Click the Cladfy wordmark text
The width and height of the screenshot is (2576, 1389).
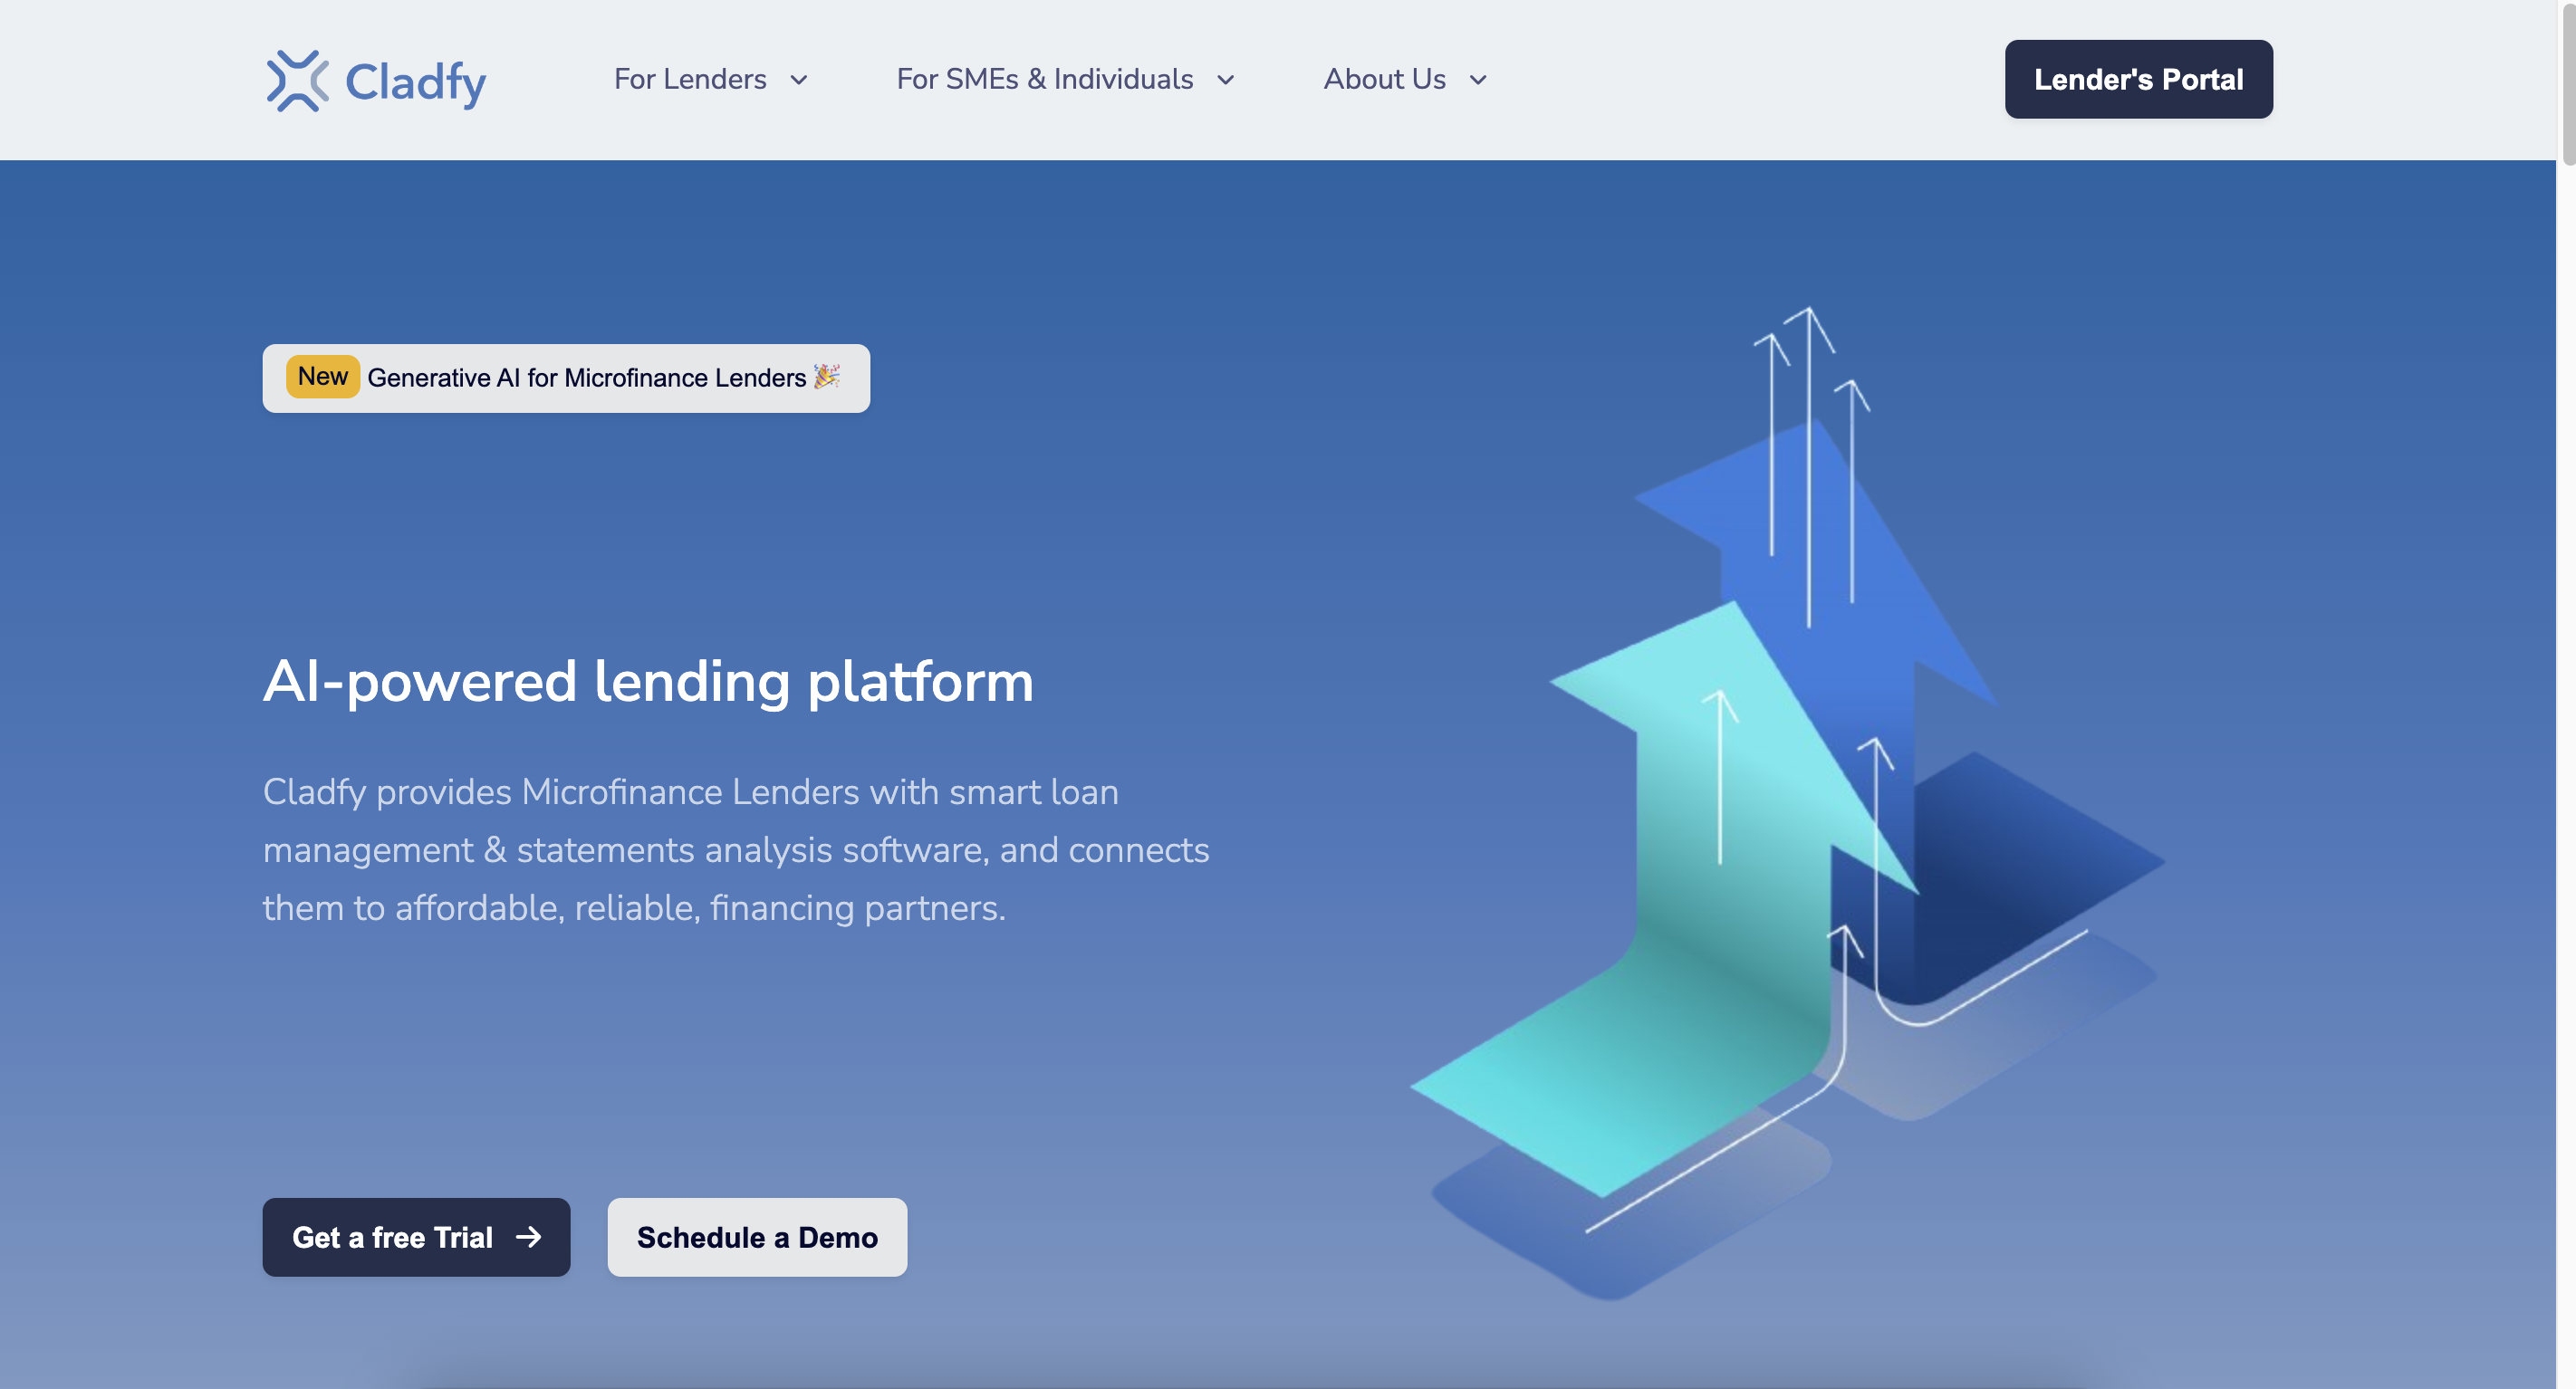[415, 82]
